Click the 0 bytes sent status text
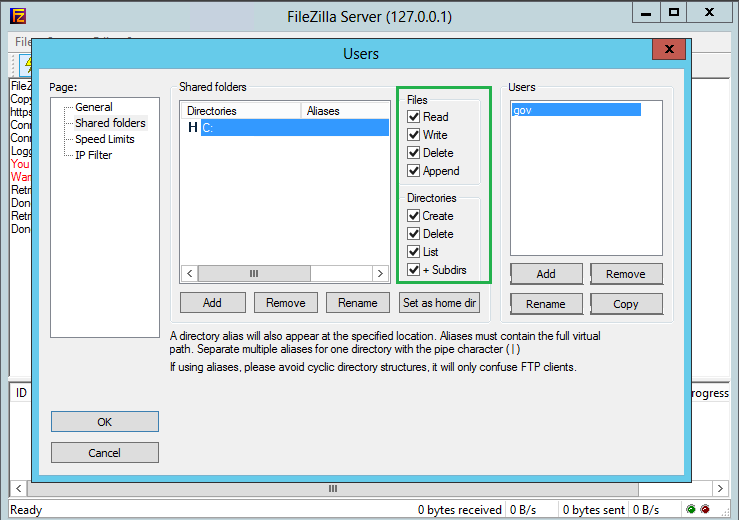Screen dimensions: 739x520 pyautogui.click(x=593, y=510)
